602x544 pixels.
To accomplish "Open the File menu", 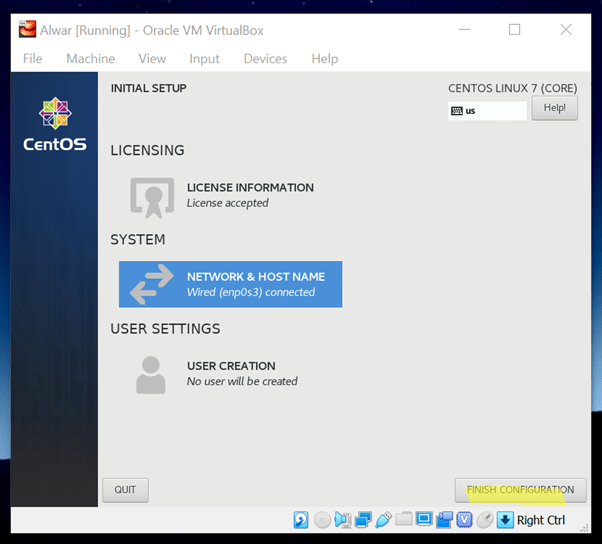I will point(32,59).
